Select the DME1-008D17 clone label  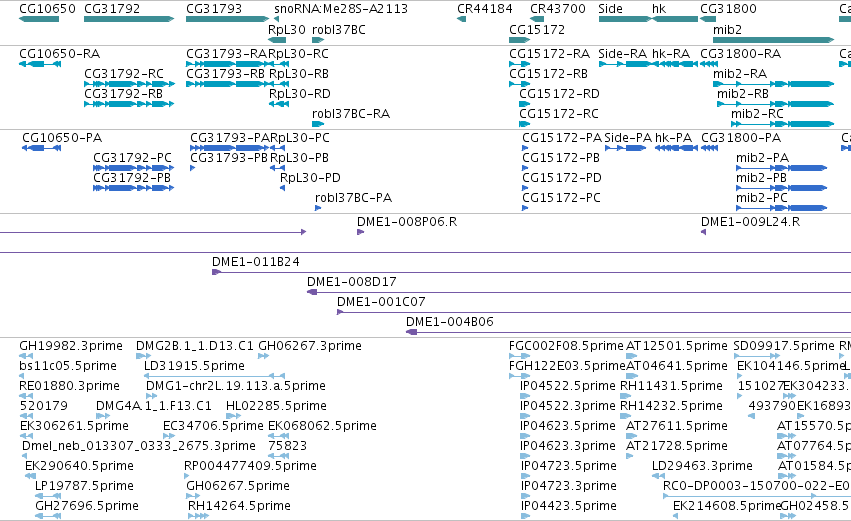(352, 282)
